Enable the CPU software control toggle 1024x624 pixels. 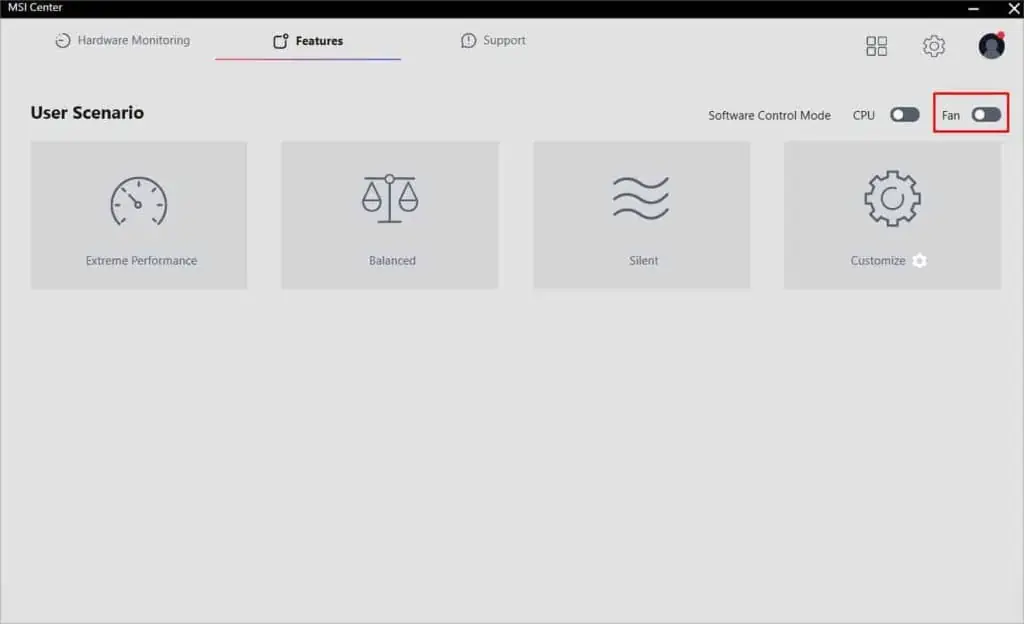[904, 114]
